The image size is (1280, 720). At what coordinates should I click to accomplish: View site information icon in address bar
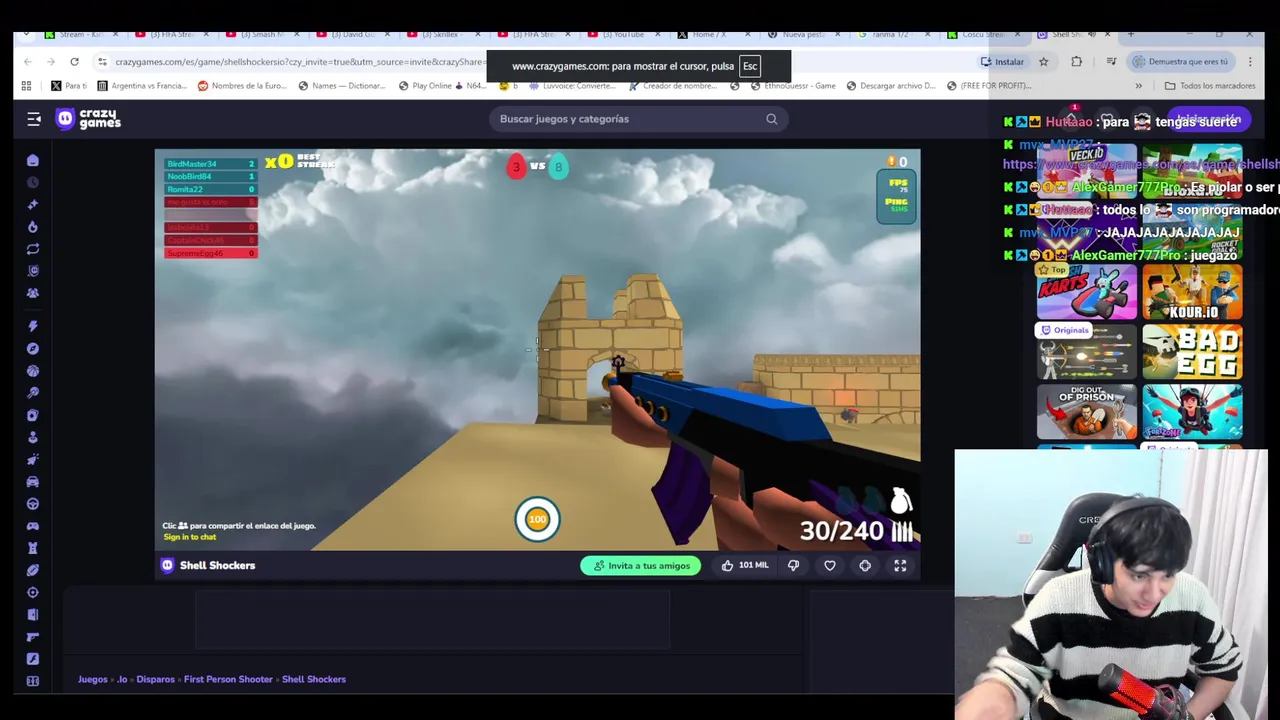click(x=101, y=62)
